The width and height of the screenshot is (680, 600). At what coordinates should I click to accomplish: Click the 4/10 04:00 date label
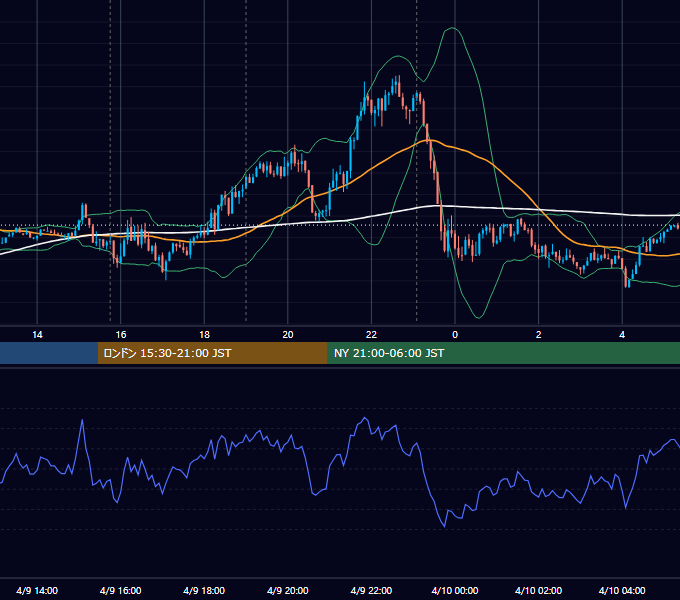coord(622,590)
